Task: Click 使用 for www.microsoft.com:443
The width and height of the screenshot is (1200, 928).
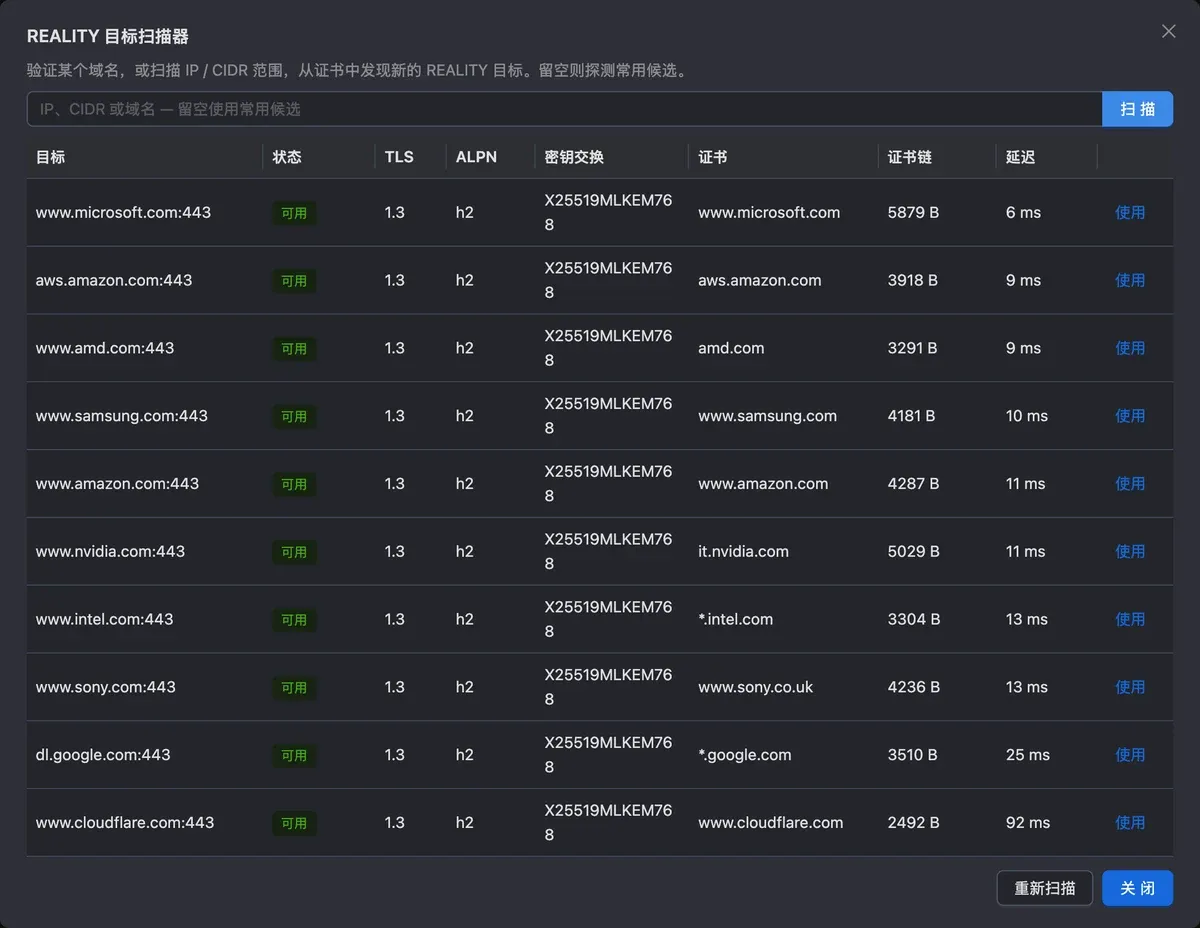Action: click(1130, 212)
